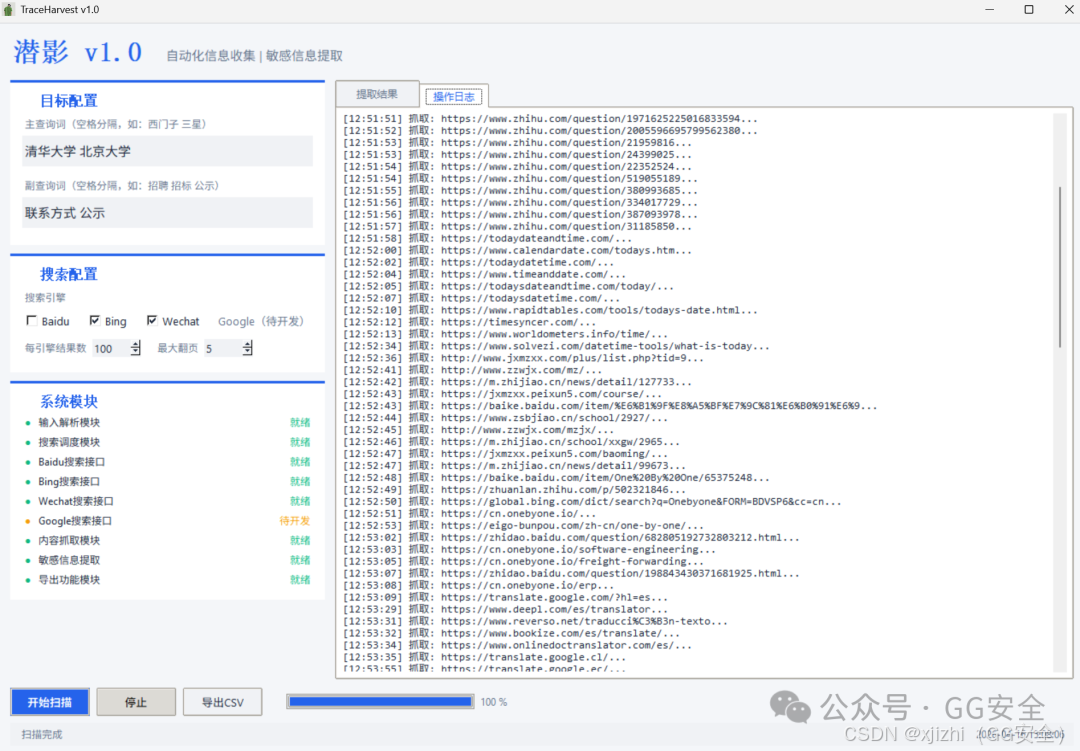The width and height of the screenshot is (1080, 751).
Task: Click log line for www.onlinedoctranslator.com/es
Action: (517, 646)
